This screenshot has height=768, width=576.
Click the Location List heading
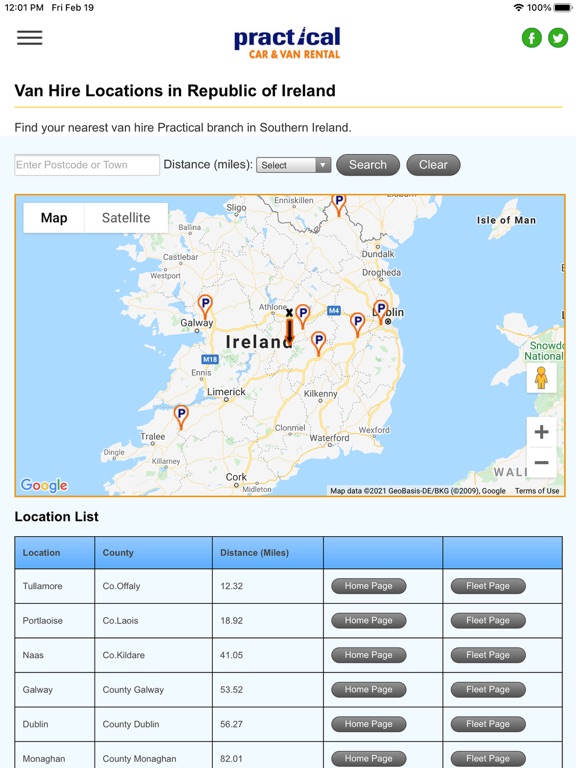tap(56, 516)
